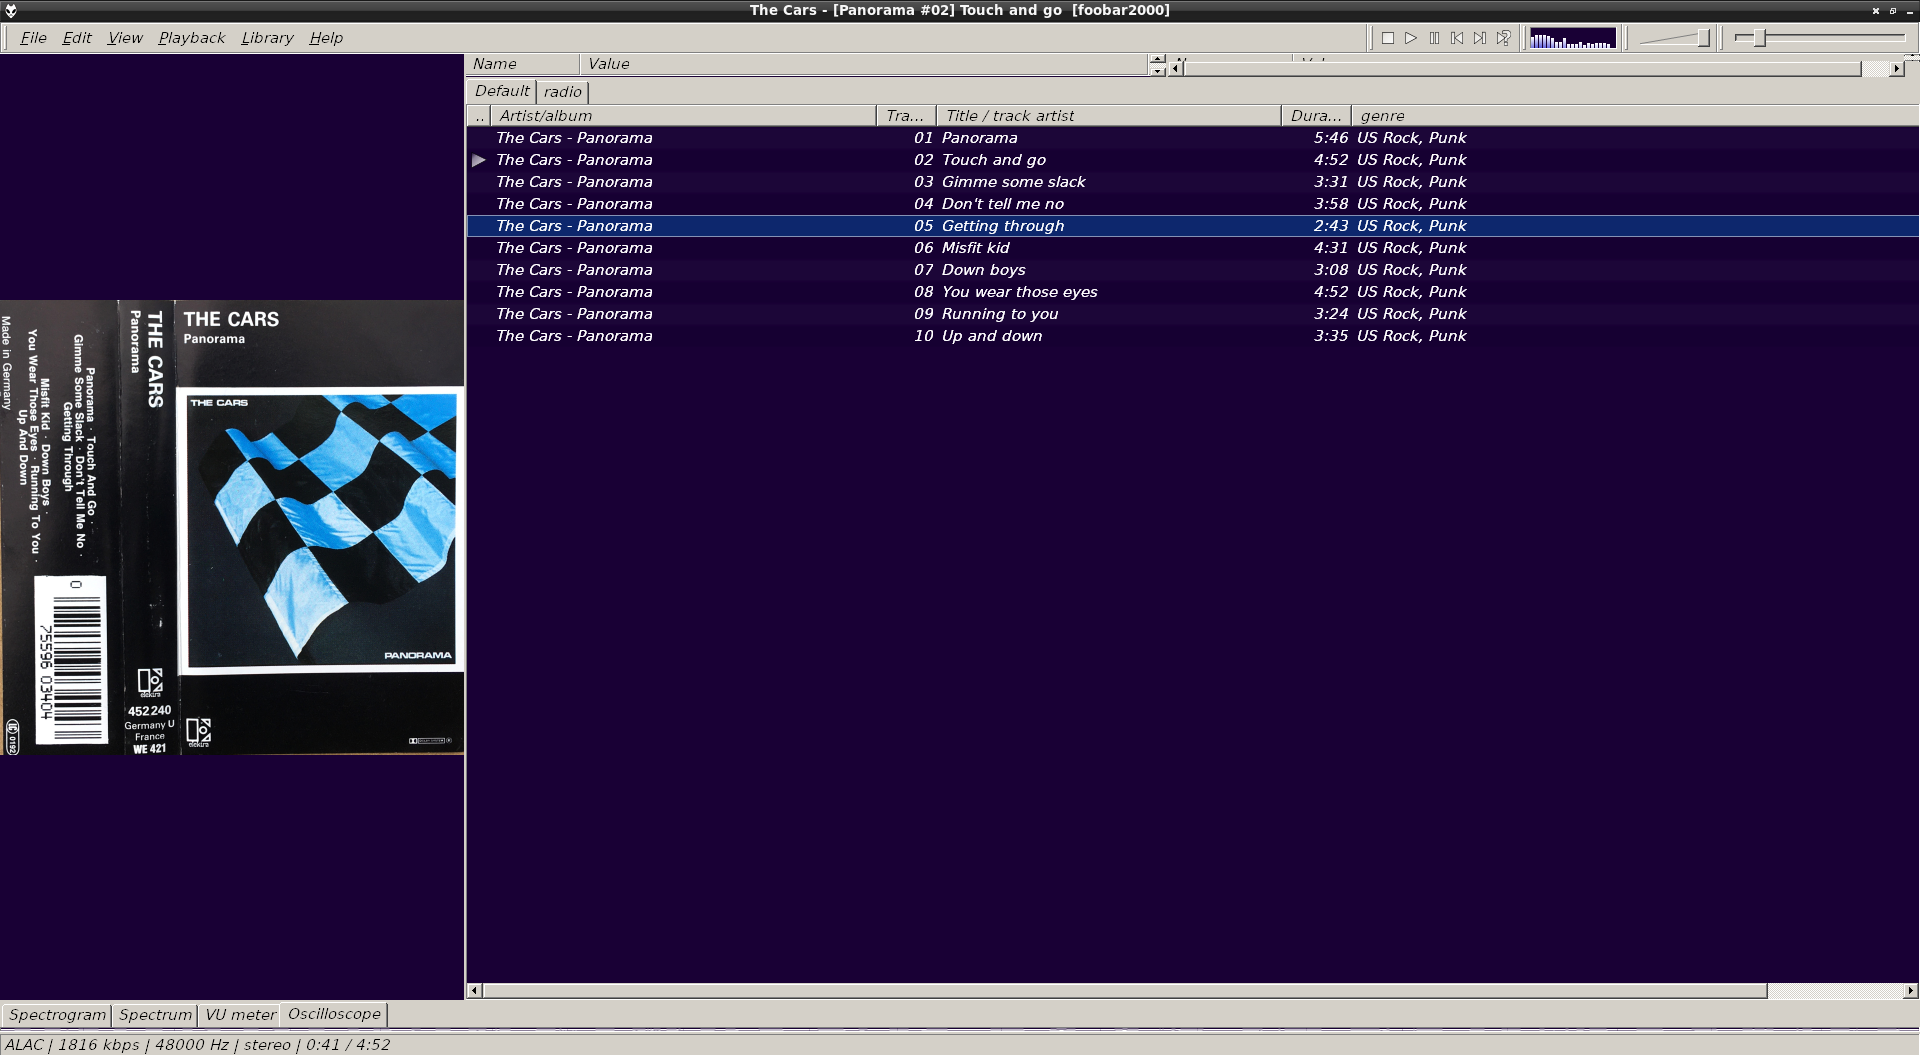The width and height of the screenshot is (1920, 1056).
Task: Skip to the previous track
Action: [1457, 38]
